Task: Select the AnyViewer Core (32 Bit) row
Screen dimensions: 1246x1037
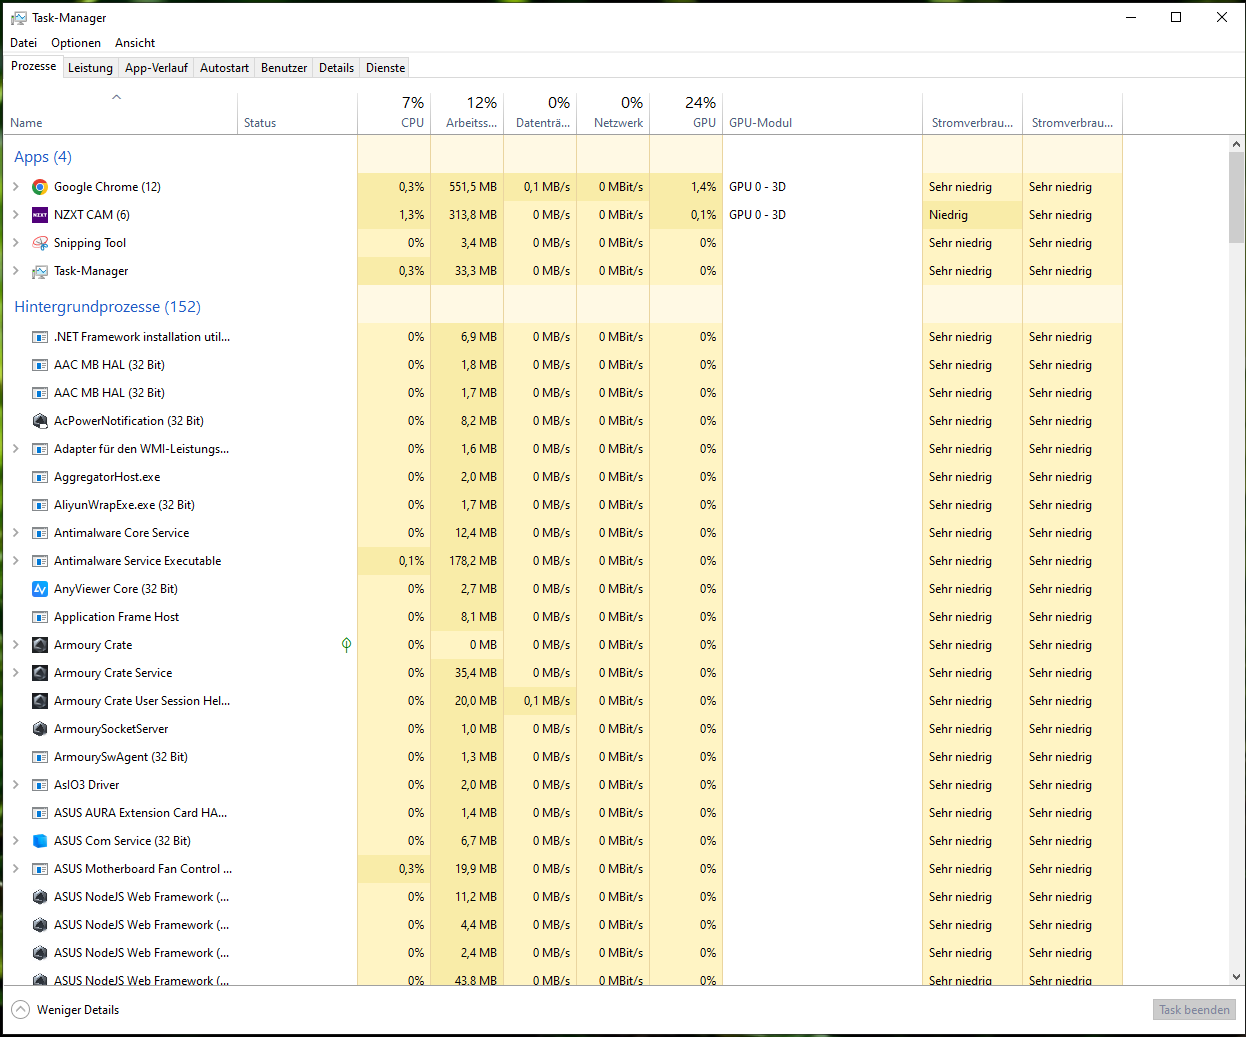Action: [563, 589]
